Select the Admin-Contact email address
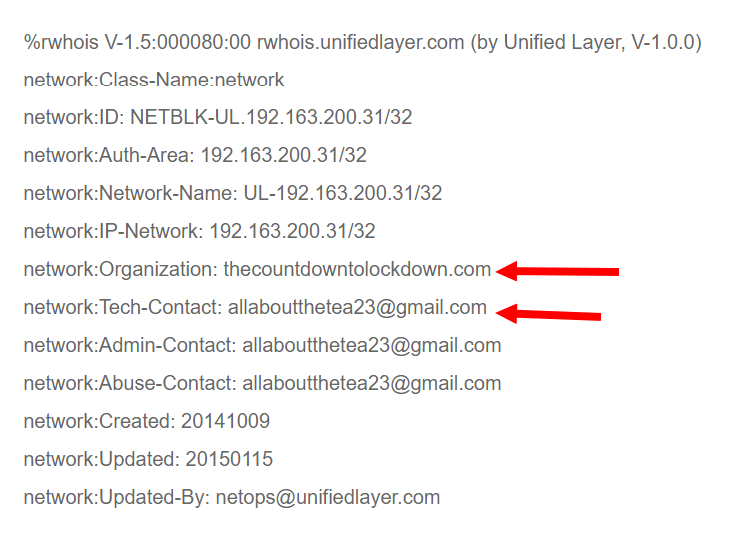This screenshot has height=544, width=751. pyautogui.click(x=371, y=346)
